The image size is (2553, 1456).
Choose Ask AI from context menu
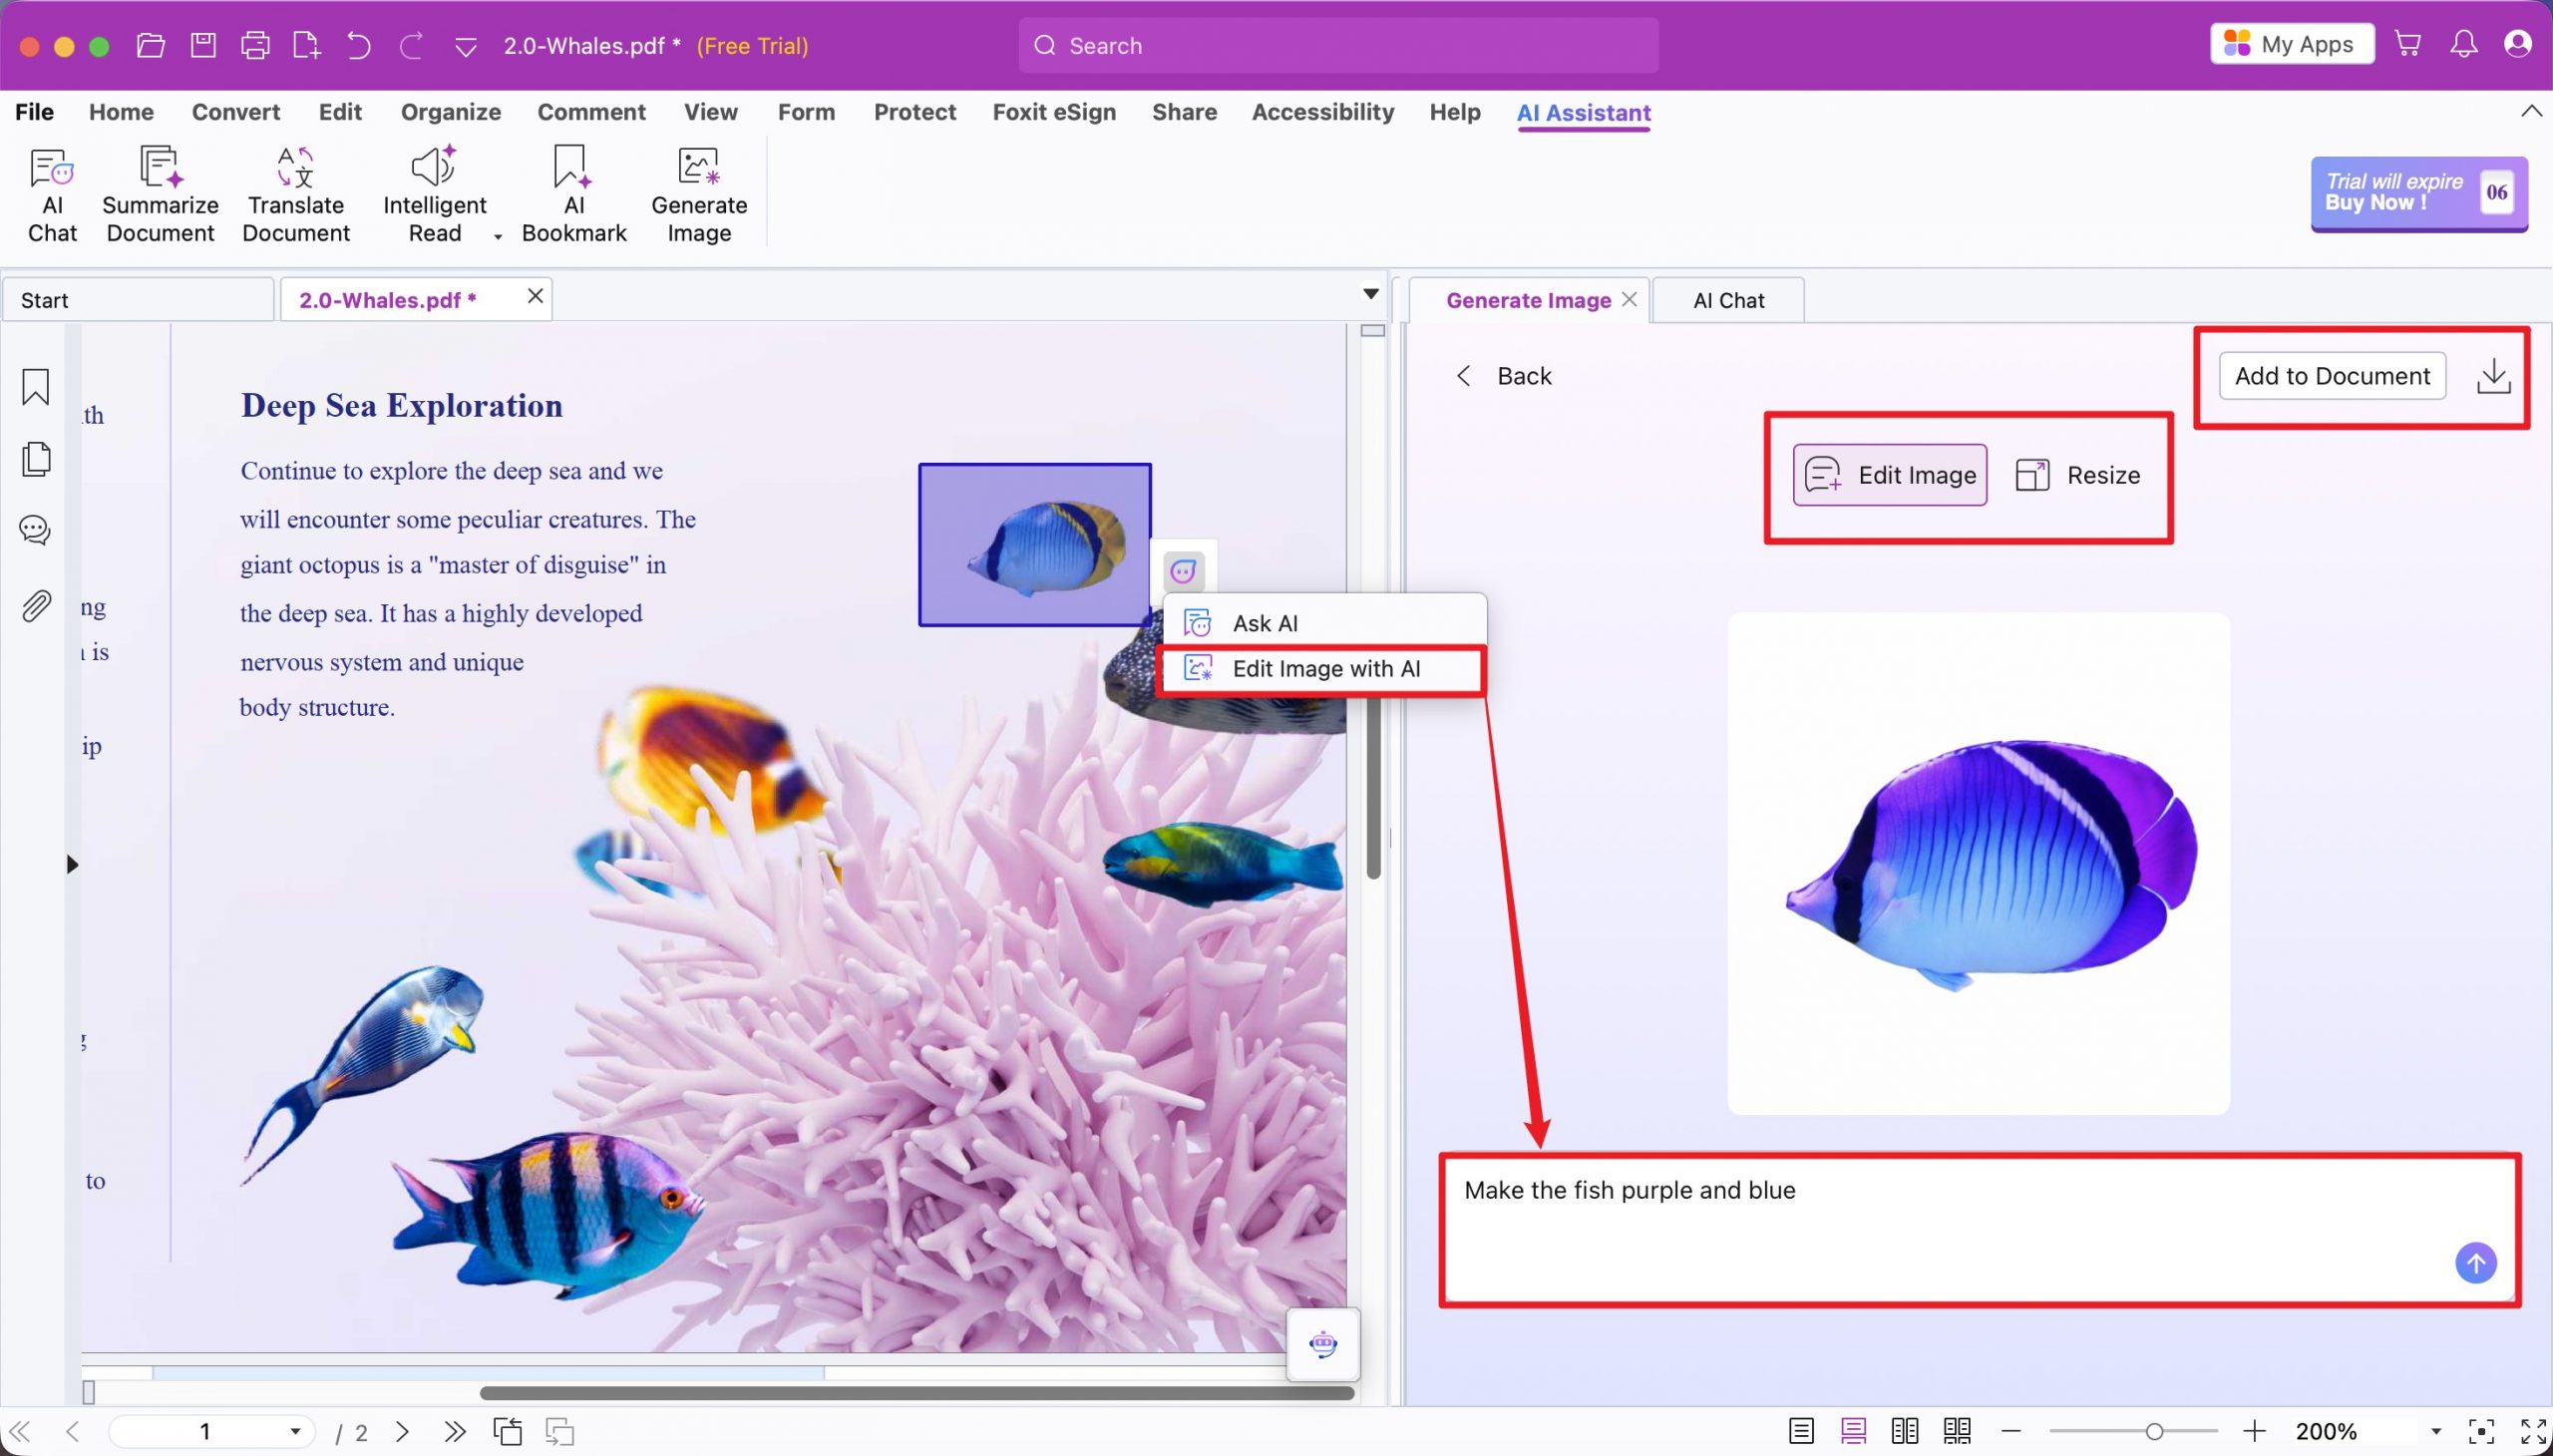point(1324,623)
